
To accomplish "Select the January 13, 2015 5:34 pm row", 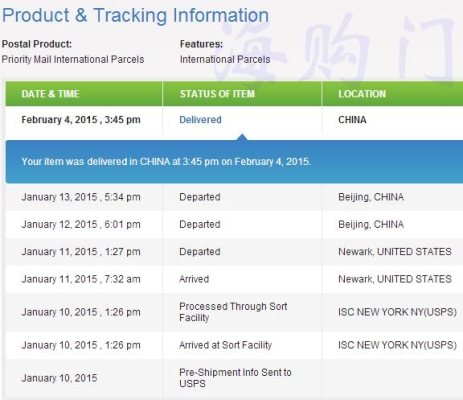I will [x=234, y=197].
